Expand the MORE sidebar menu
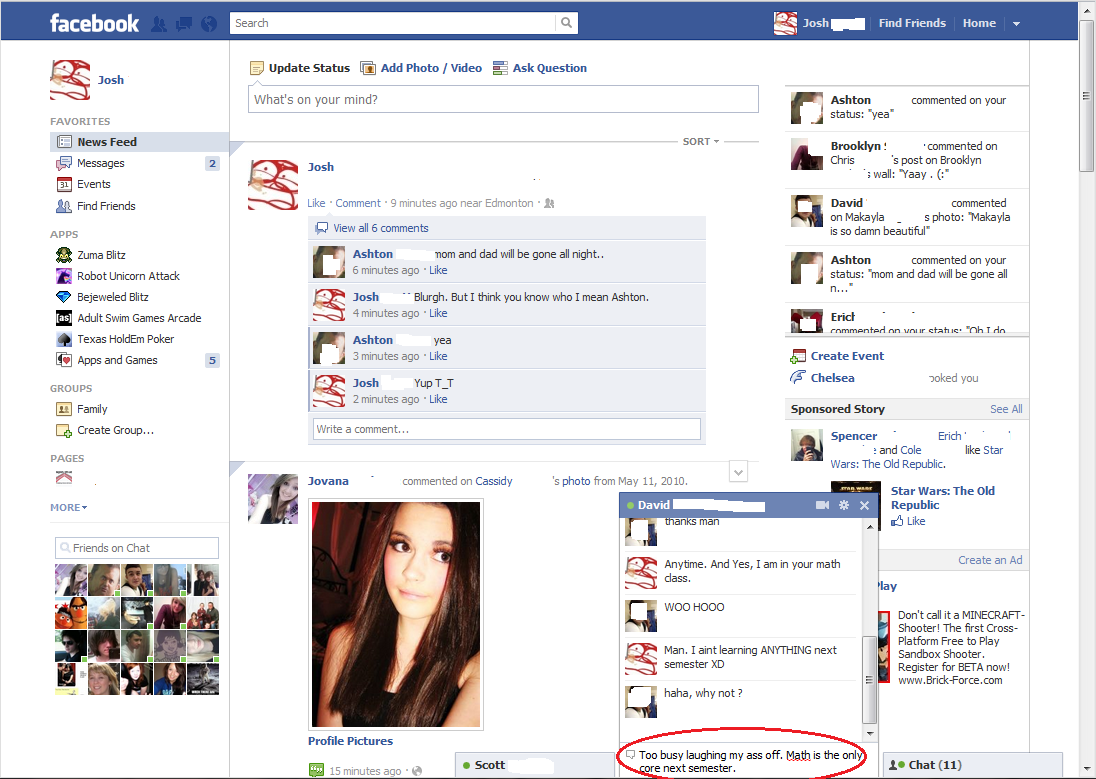The height and width of the screenshot is (779, 1096). click(x=68, y=507)
